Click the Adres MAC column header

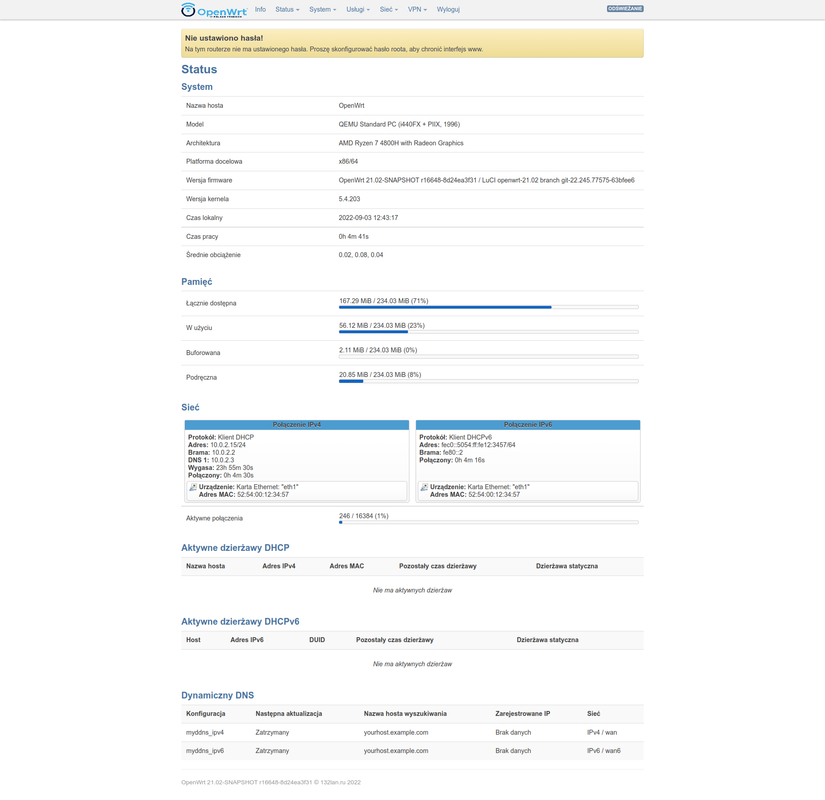(x=347, y=566)
